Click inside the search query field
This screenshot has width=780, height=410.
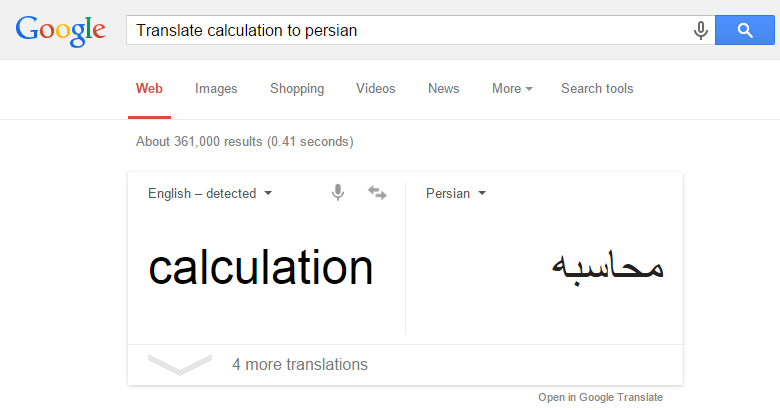(x=410, y=30)
